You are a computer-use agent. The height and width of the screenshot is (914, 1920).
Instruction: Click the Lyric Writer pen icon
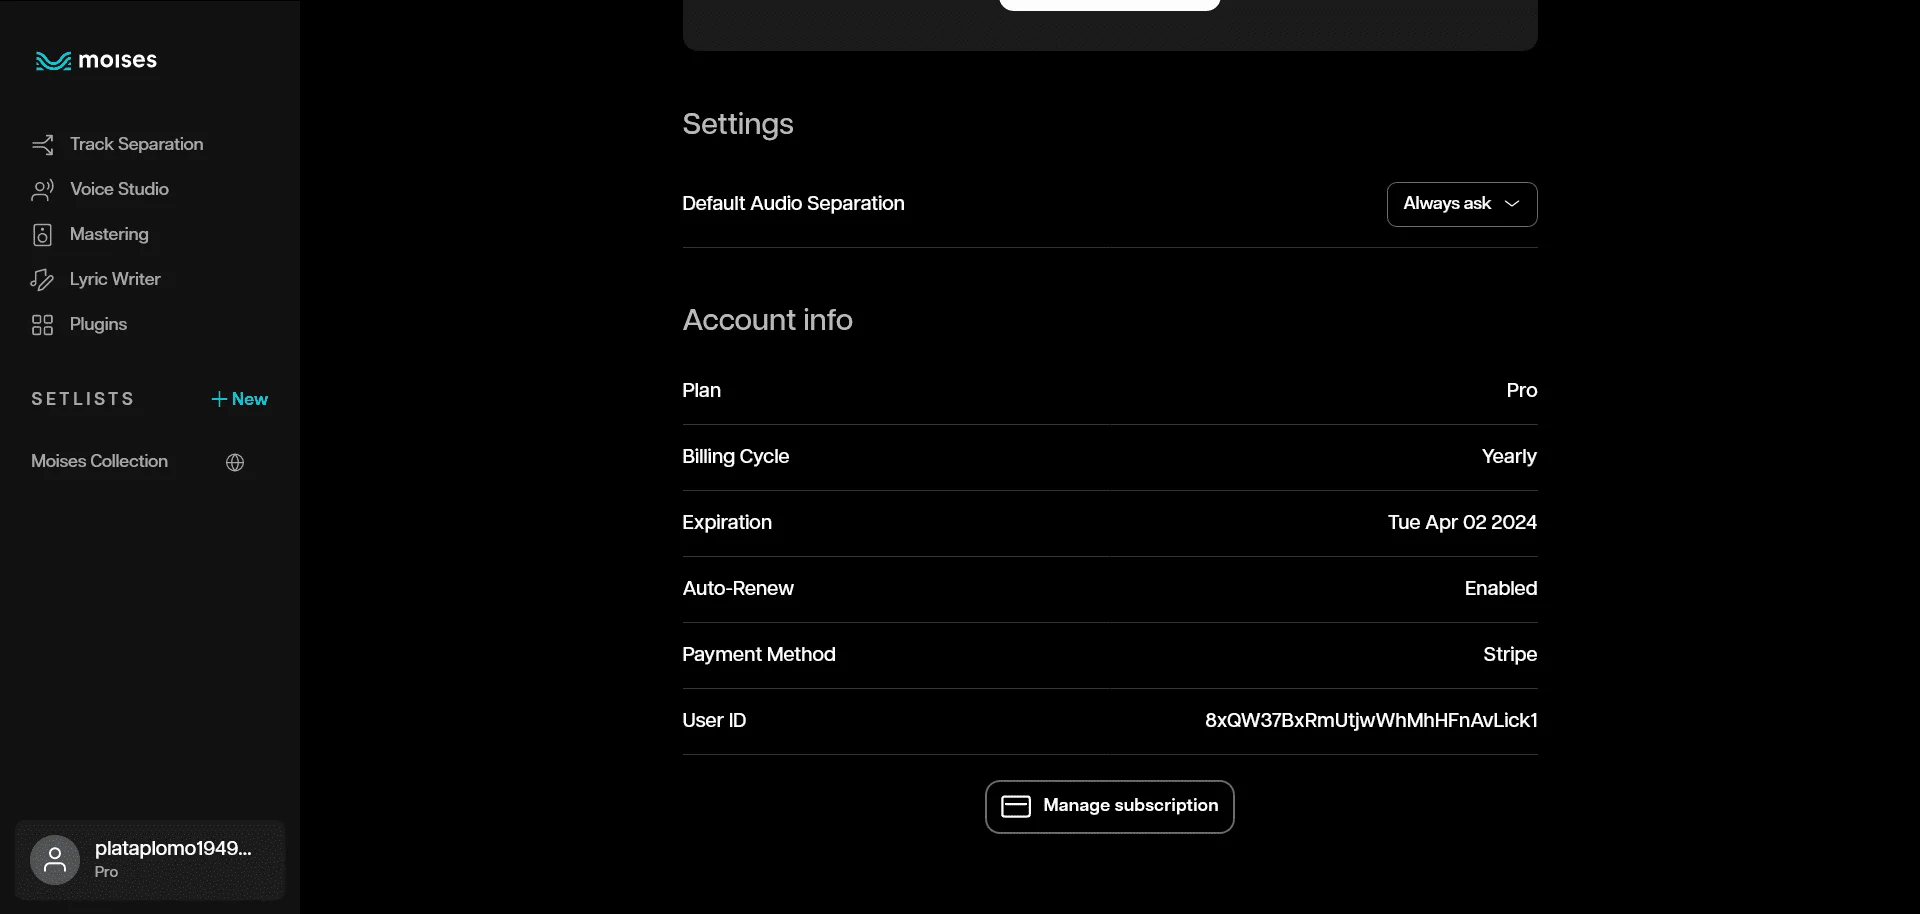(x=42, y=280)
